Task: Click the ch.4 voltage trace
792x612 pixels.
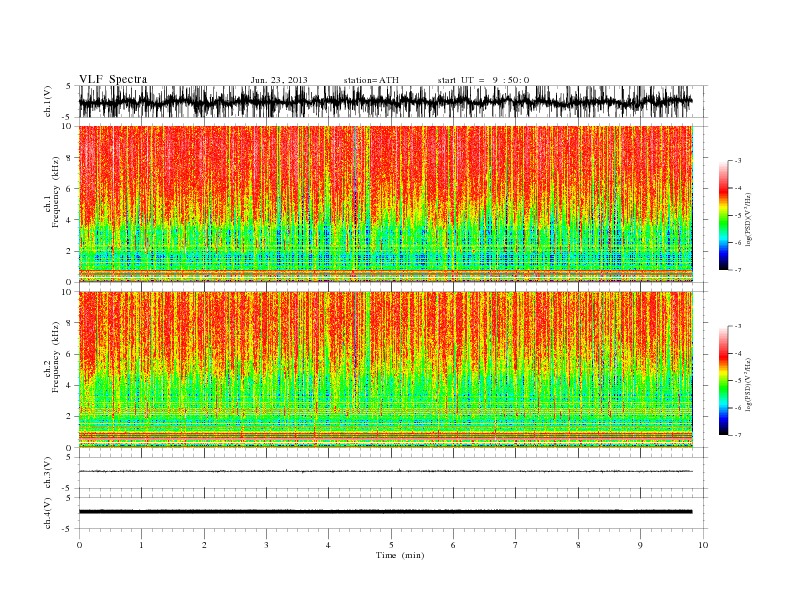Action: pos(386,512)
